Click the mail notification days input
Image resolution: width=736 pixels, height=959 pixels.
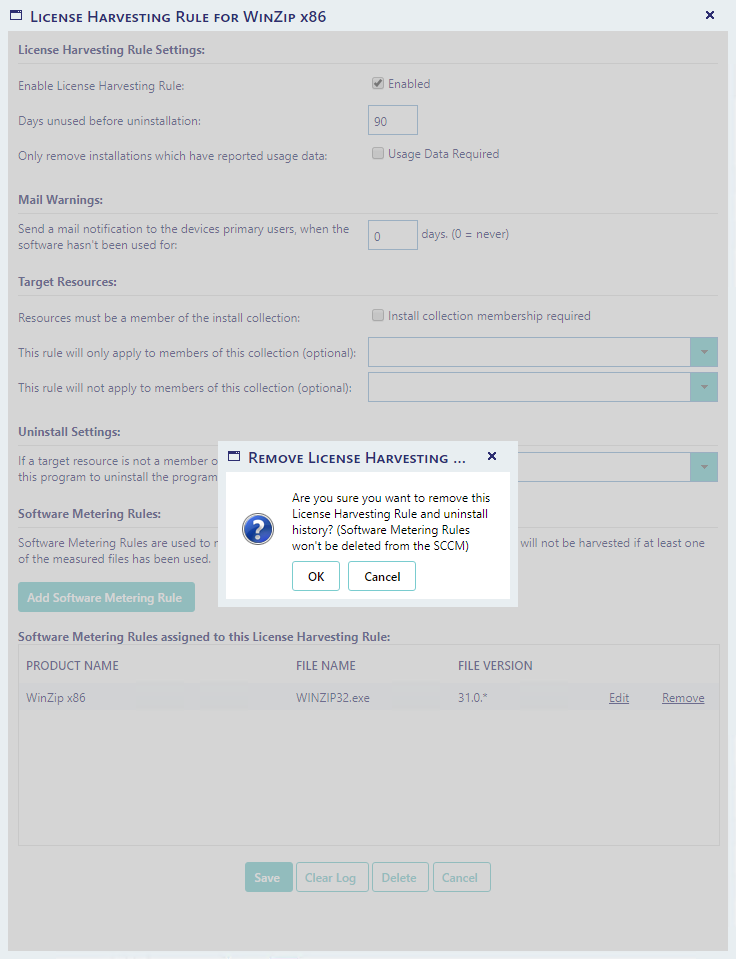tap(392, 235)
